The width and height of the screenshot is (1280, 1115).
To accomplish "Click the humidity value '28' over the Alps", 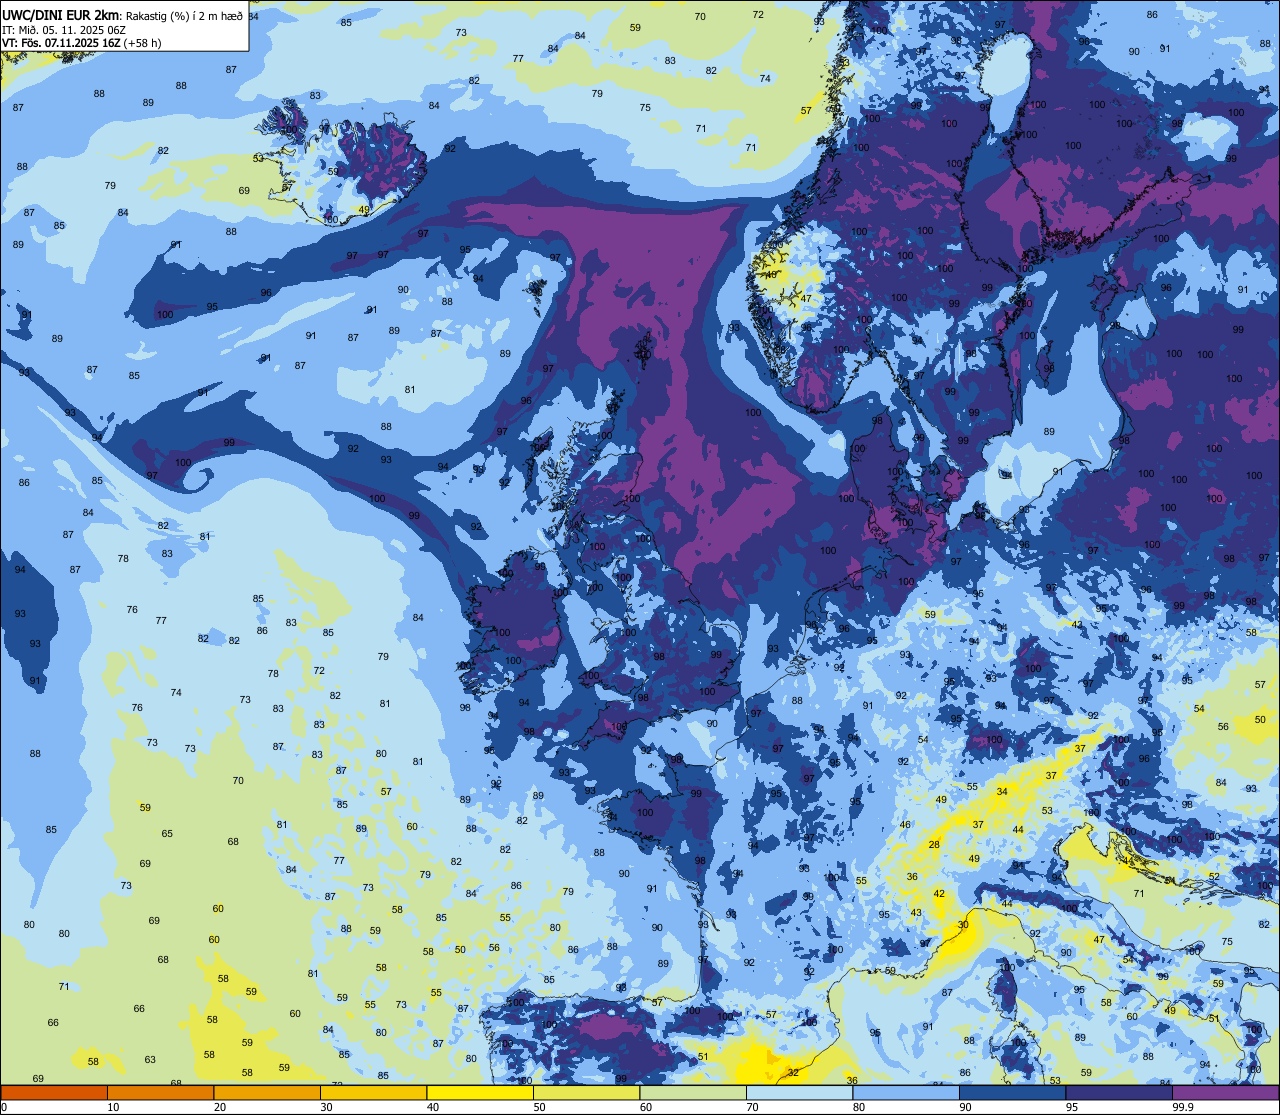I will tap(934, 845).
